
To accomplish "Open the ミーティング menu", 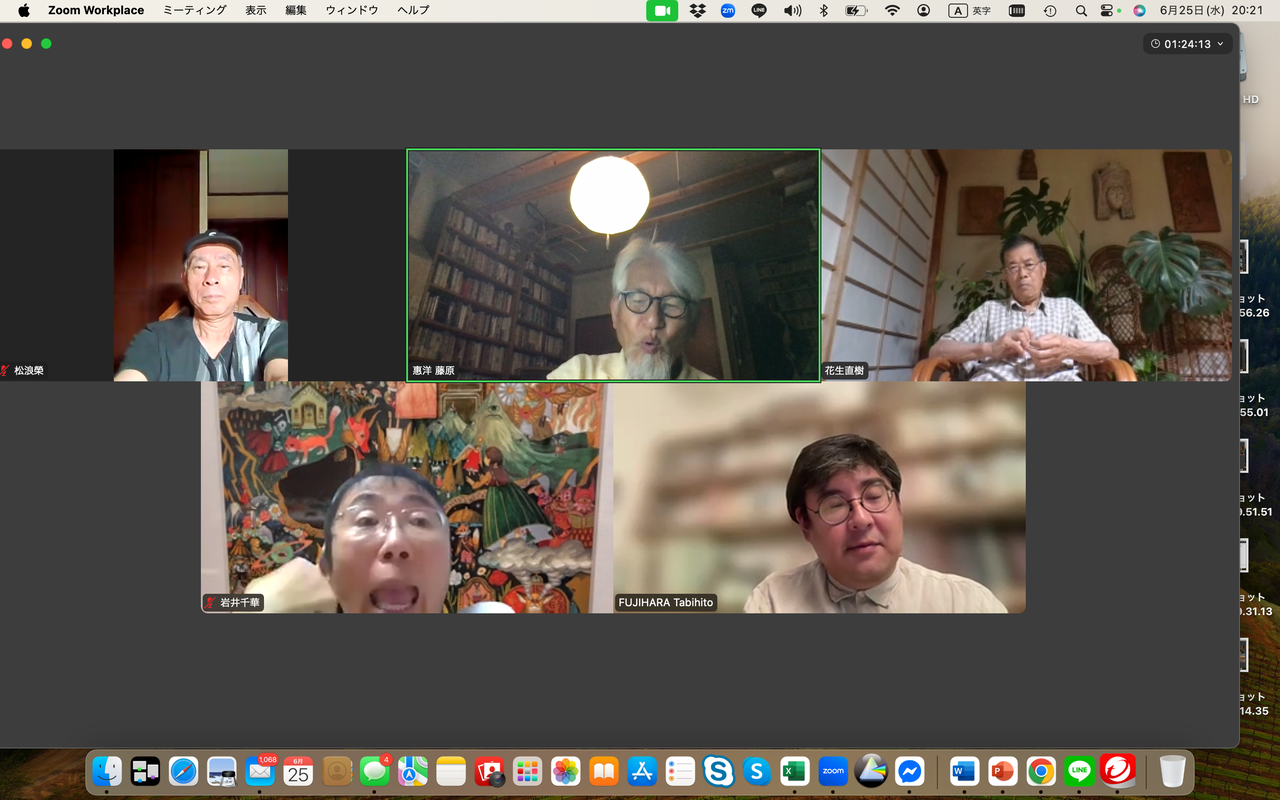I will 195,10.
